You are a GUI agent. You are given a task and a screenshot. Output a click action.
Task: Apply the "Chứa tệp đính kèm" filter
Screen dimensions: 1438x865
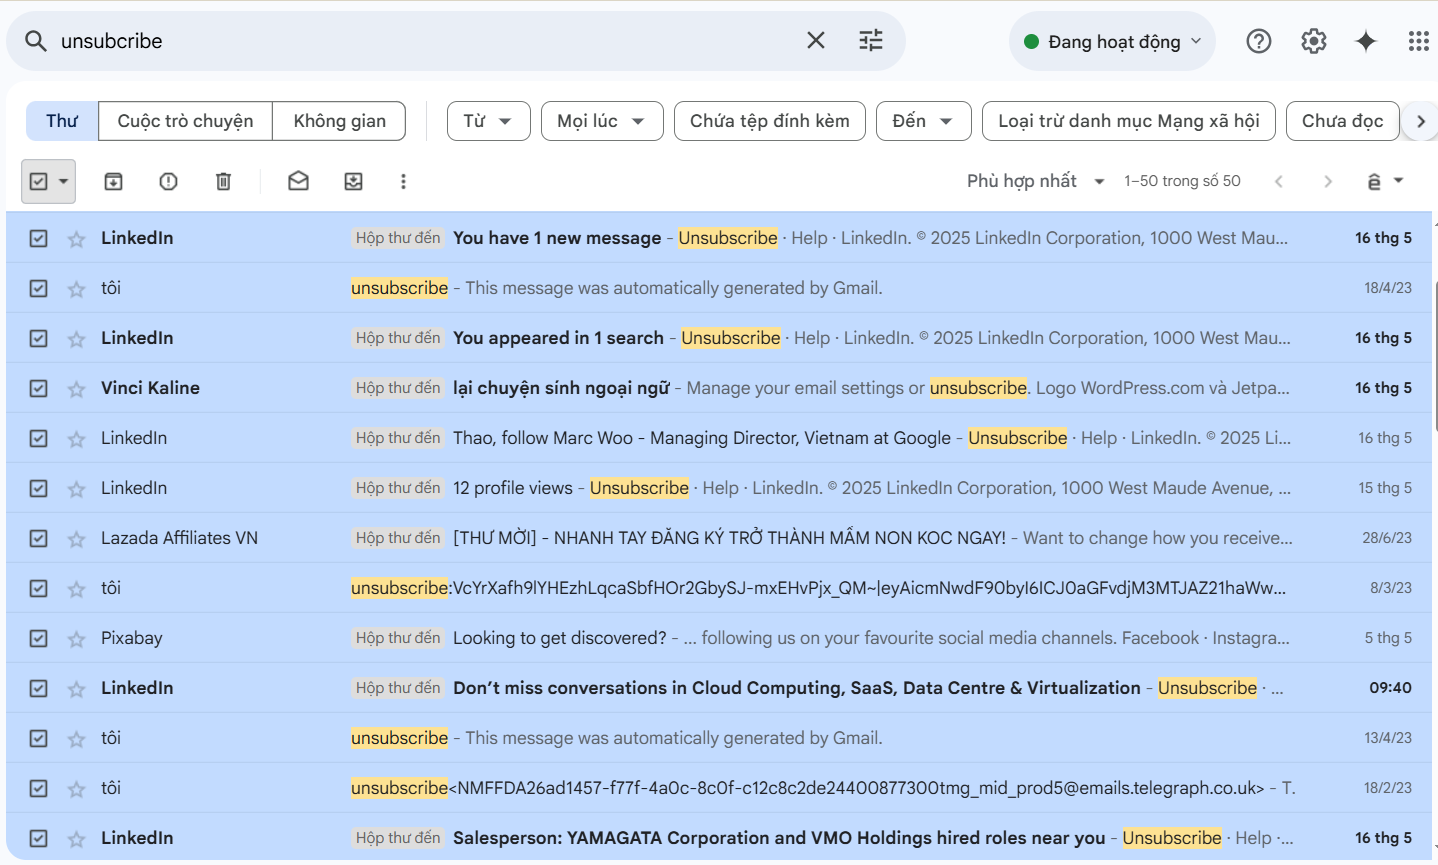coord(769,121)
